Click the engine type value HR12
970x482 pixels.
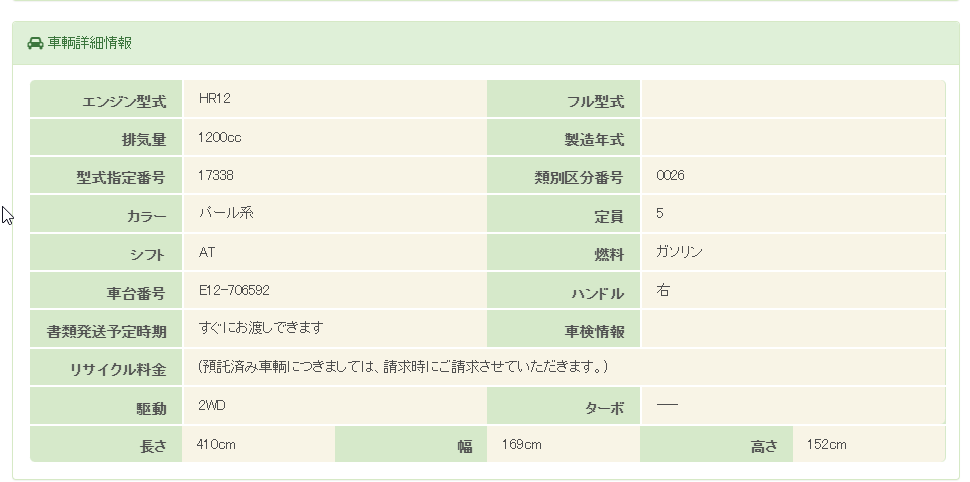pyautogui.click(x=215, y=98)
